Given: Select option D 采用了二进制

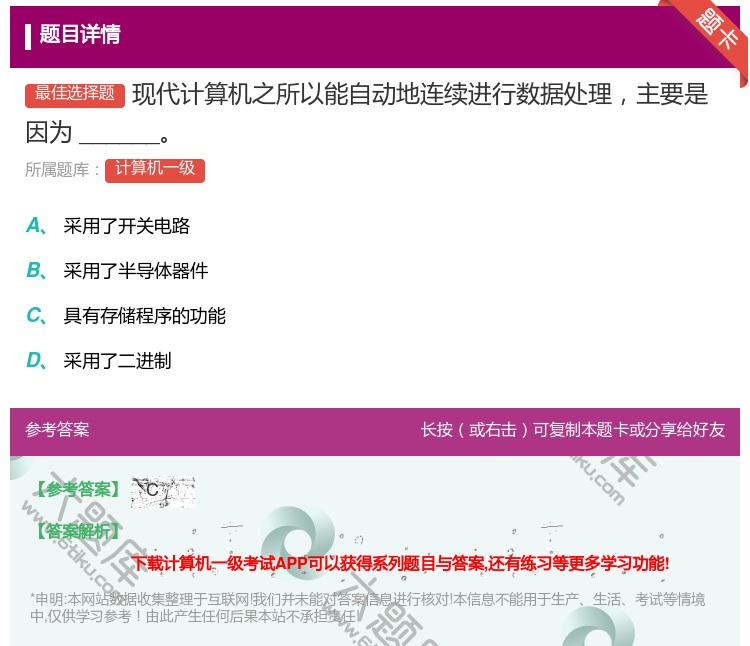Looking at the screenshot, I should tap(99, 361).
